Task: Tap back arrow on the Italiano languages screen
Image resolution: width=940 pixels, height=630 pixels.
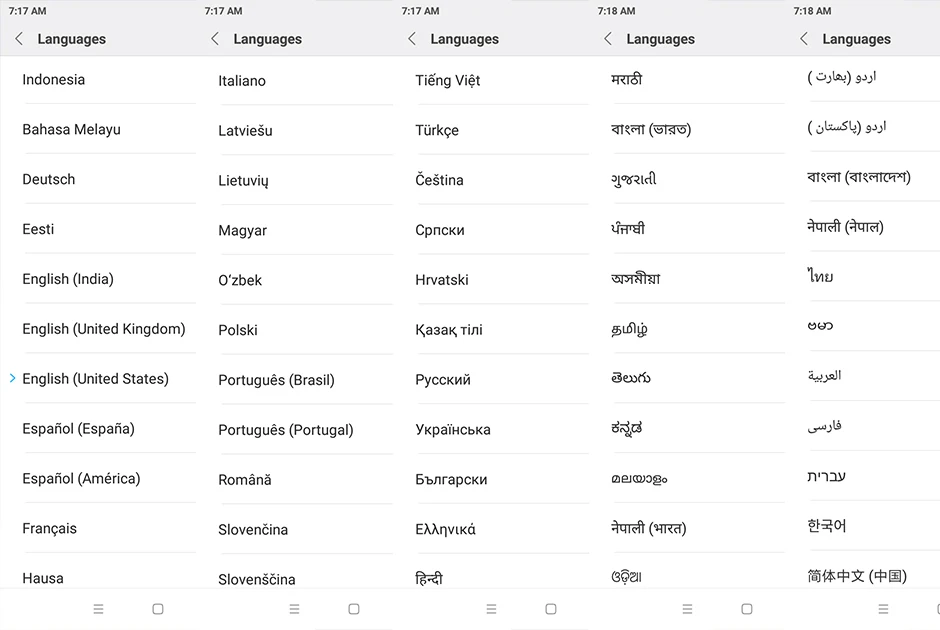Action: 215,39
